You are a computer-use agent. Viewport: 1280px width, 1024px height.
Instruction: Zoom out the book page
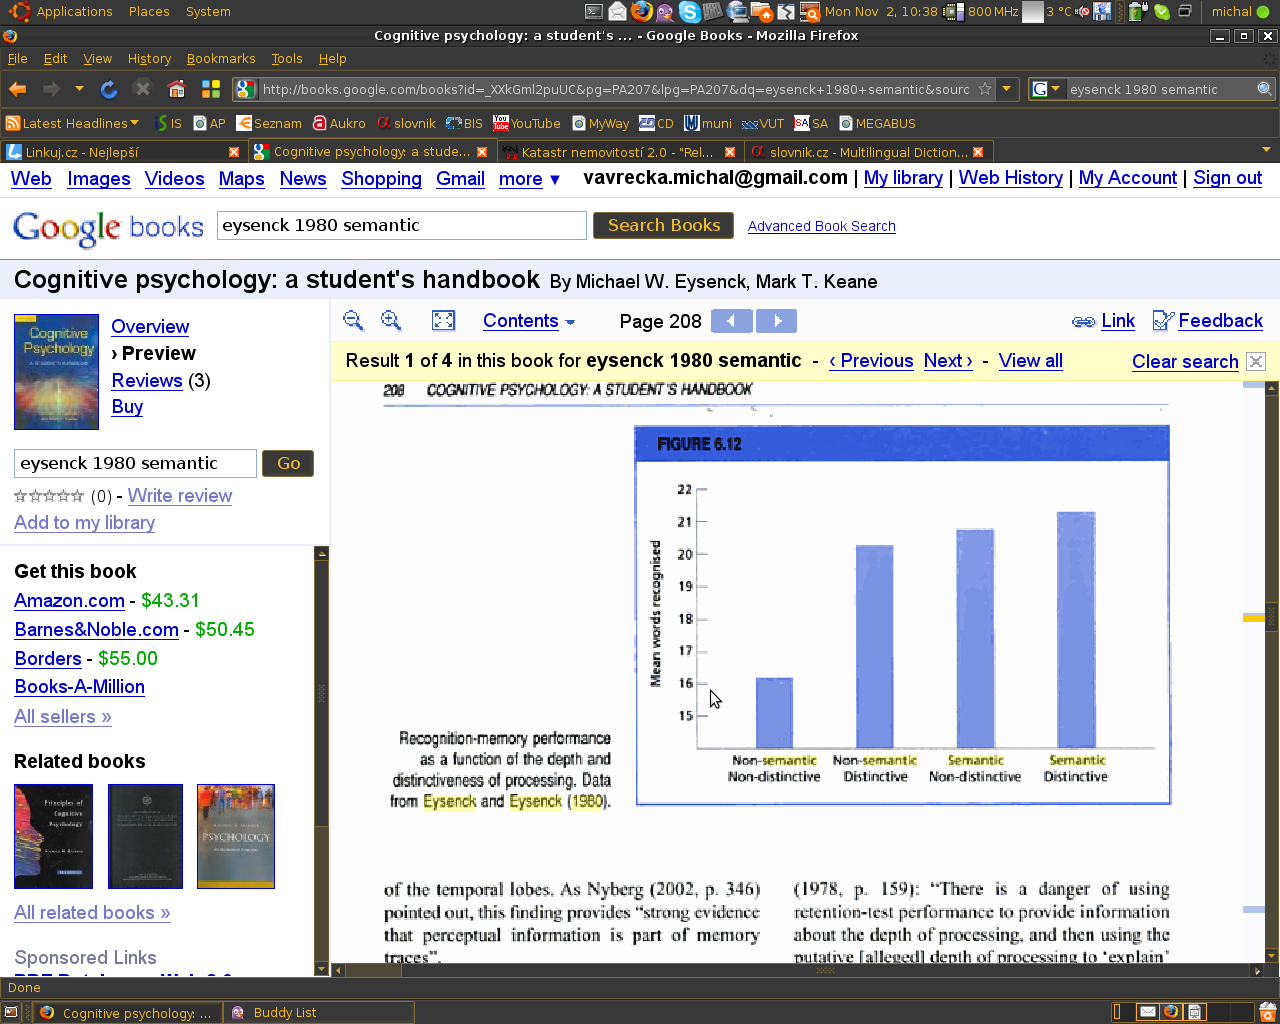[353, 320]
